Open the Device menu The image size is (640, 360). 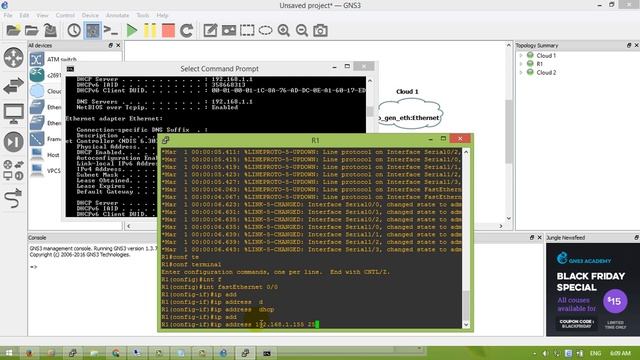(x=90, y=15)
